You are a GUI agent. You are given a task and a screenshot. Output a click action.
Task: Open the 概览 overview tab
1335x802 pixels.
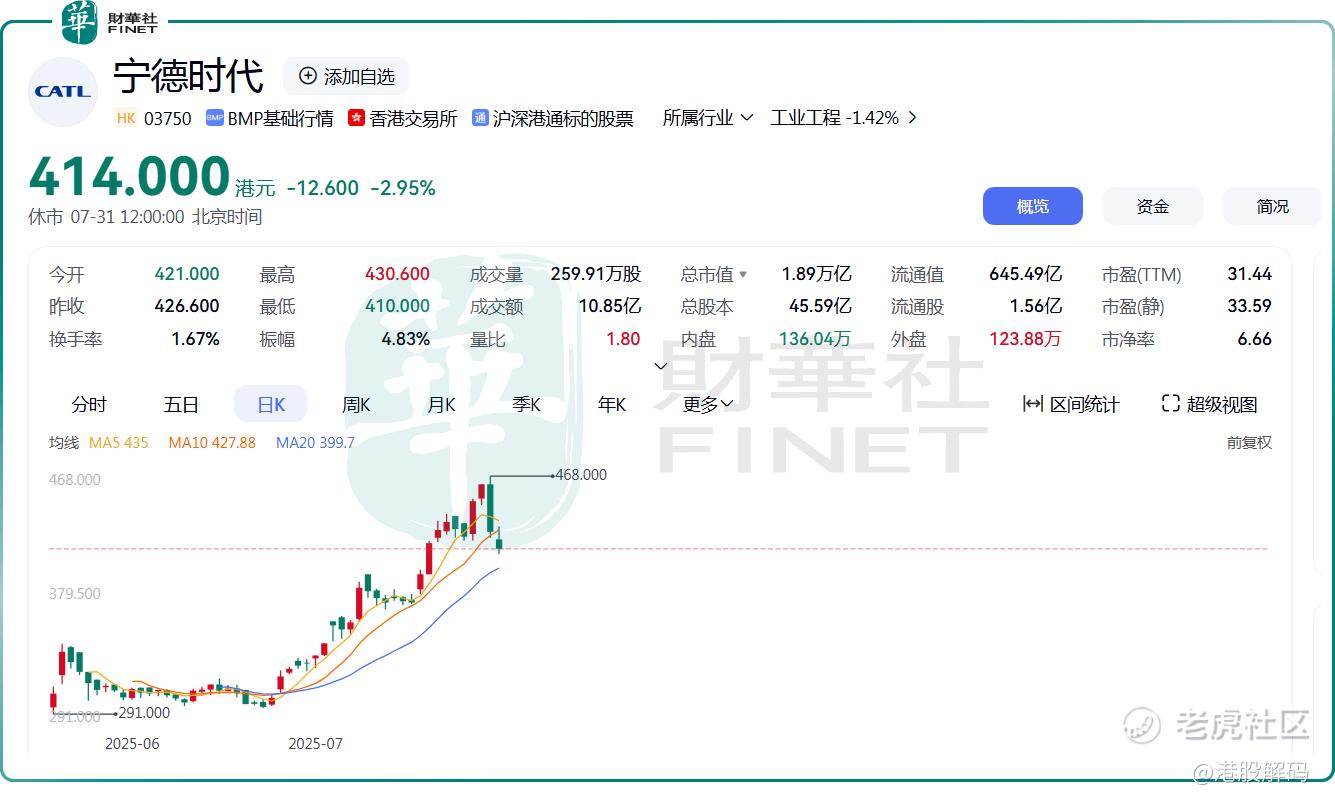[x=1033, y=206]
